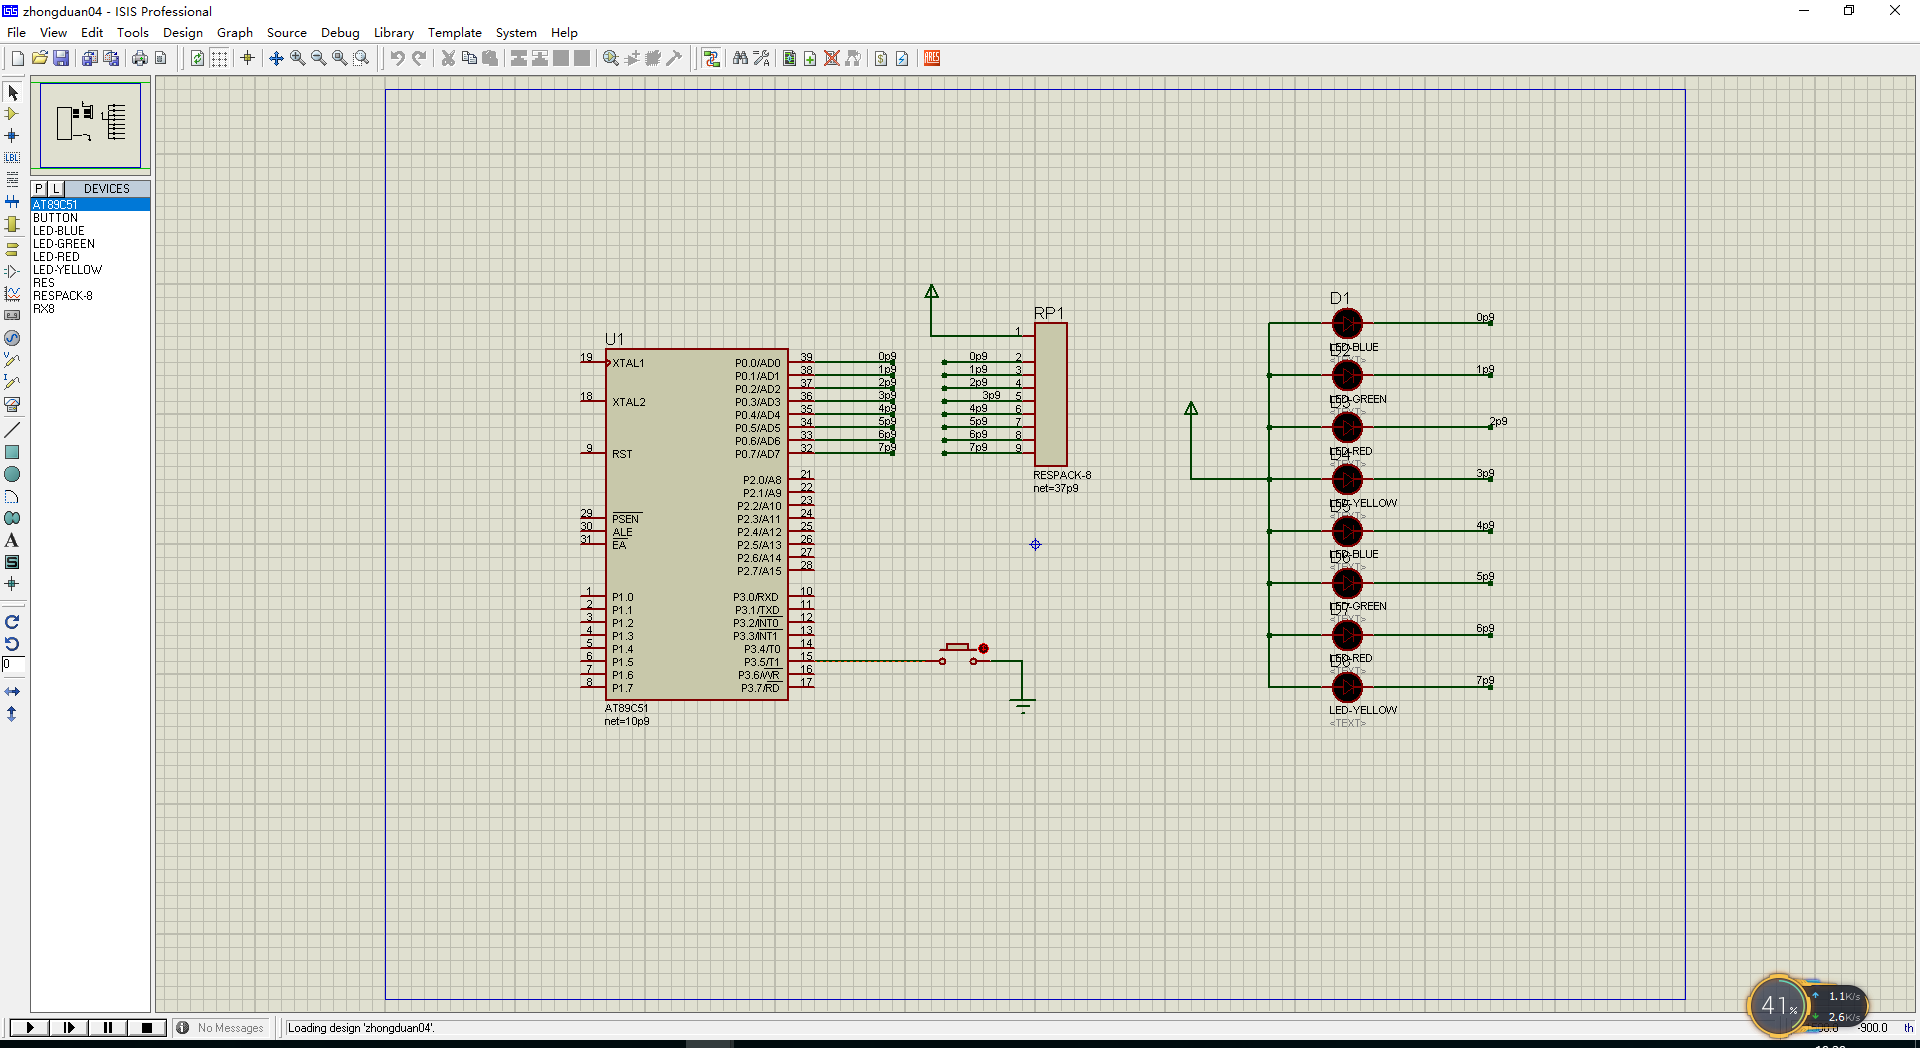Click the Pan center-at-cursor icon
Viewport: 1920px width, 1048px height.
point(276,58)
